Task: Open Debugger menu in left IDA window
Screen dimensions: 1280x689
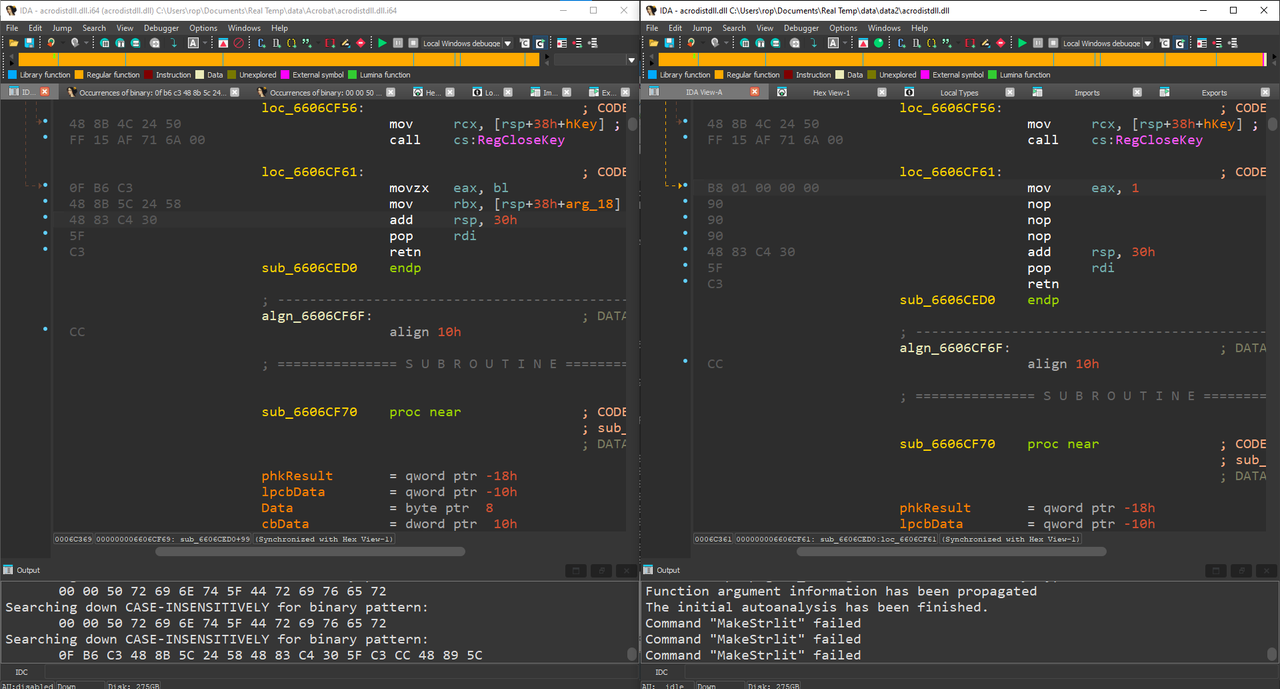Action: coord(161,28)
